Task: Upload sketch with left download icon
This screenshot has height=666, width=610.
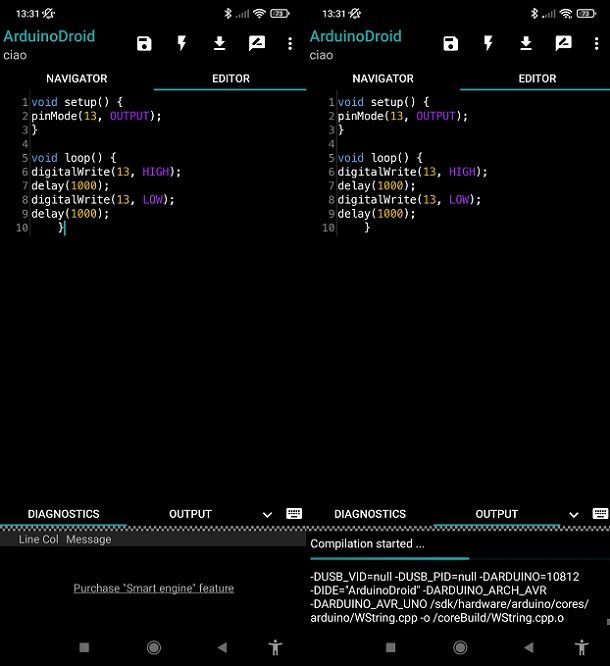Action: coord(219,43)
